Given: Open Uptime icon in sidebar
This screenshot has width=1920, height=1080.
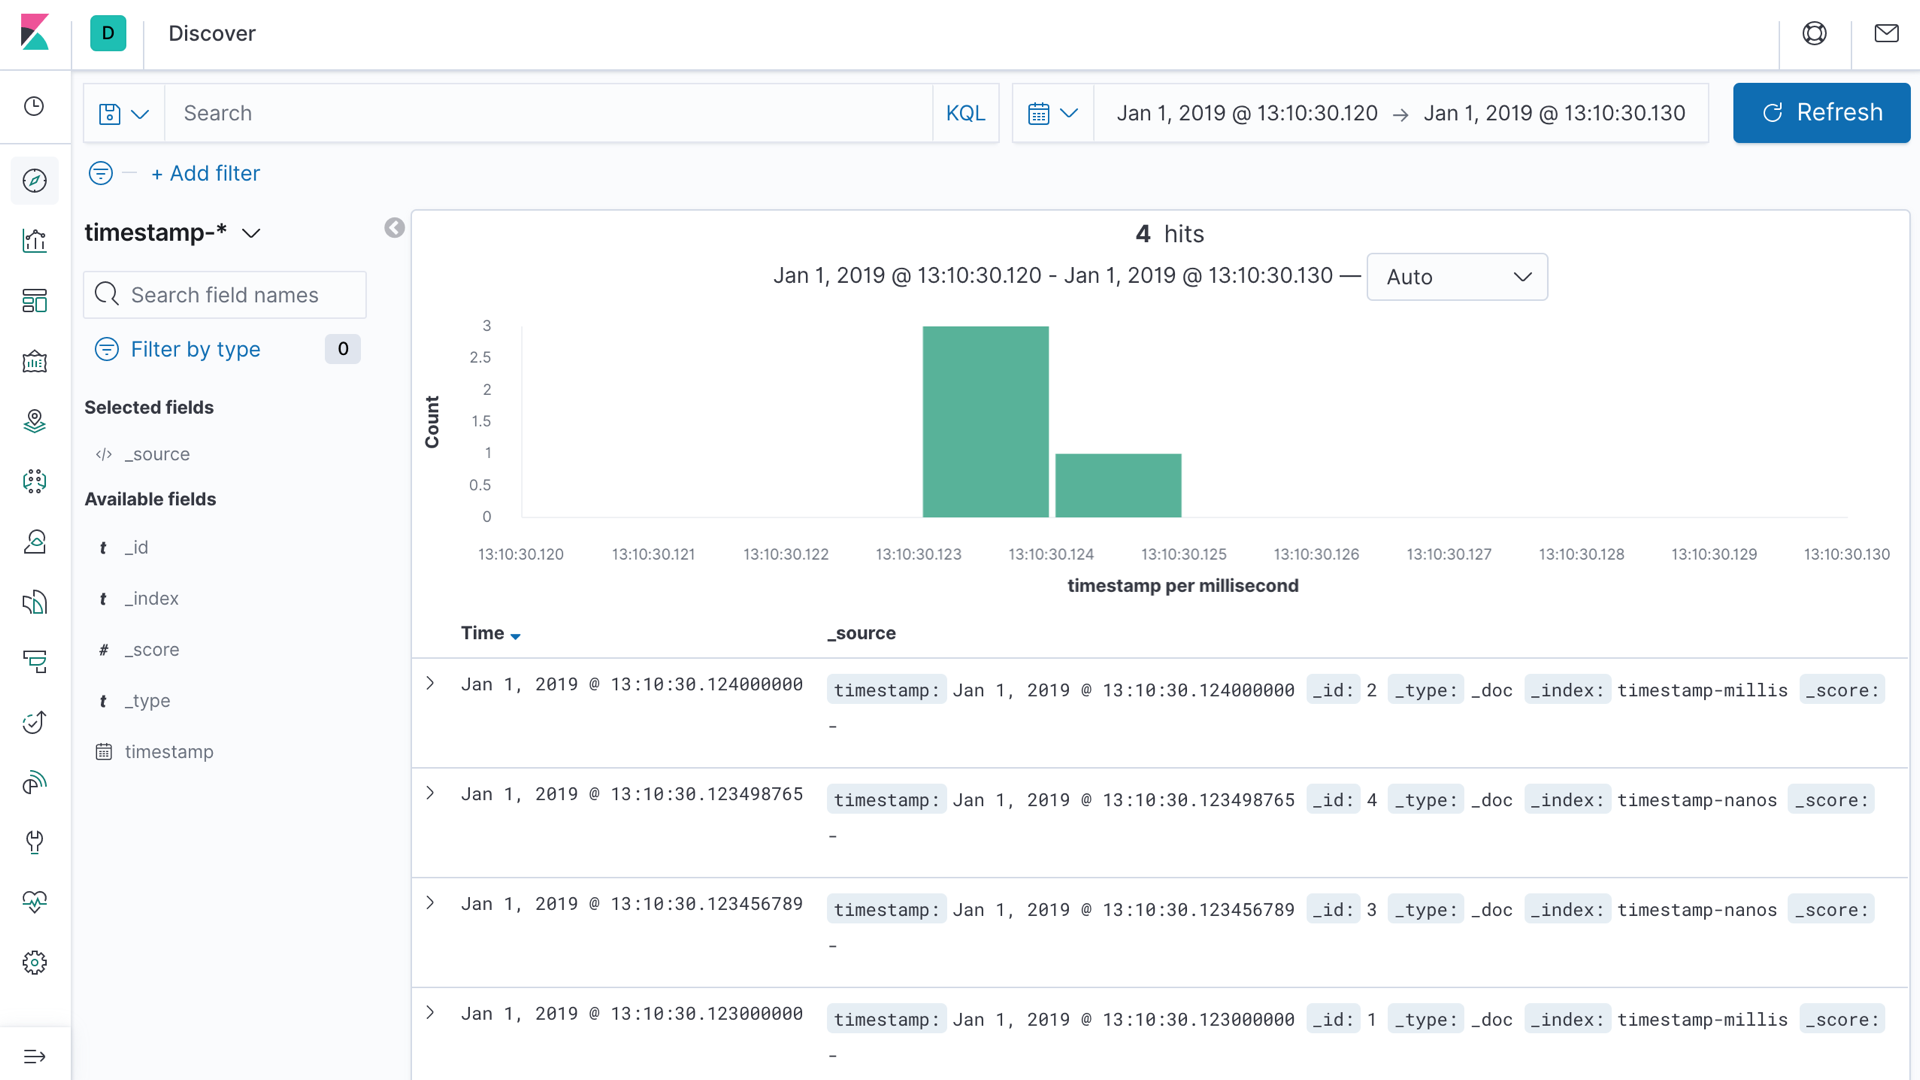Looking at the screenshot, I should click(35, 722).
